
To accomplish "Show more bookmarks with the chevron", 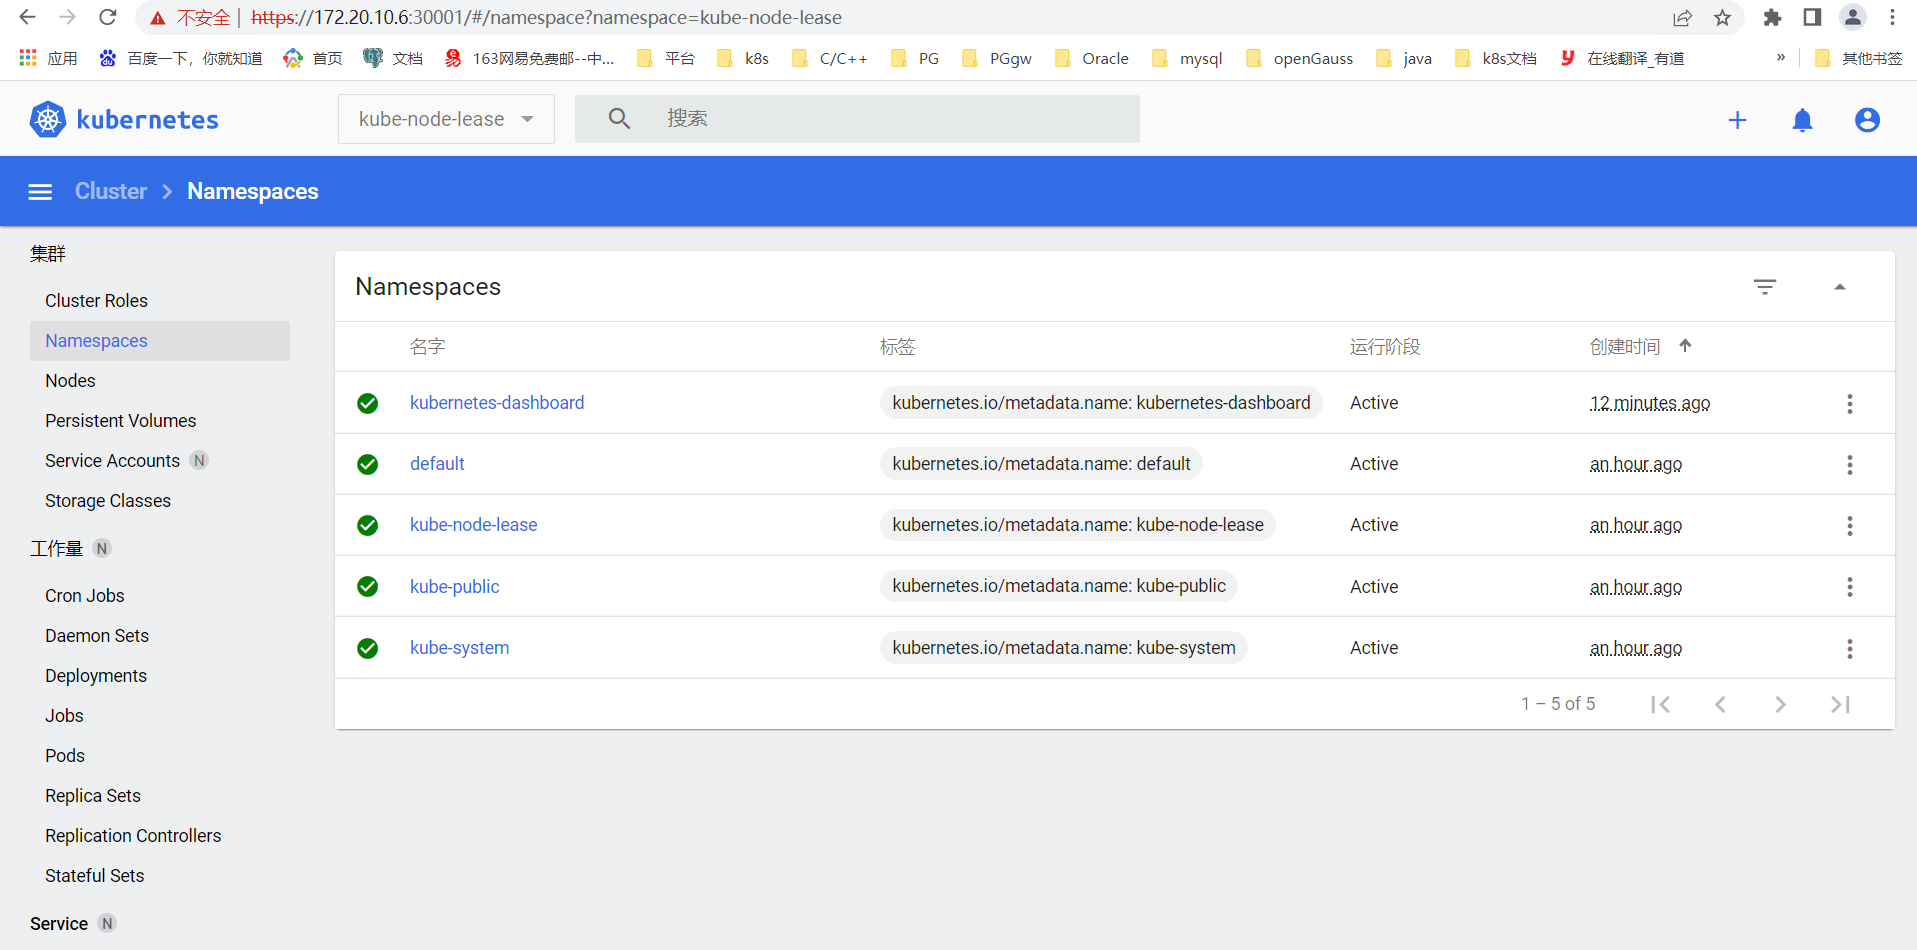I will (1781, 58).
